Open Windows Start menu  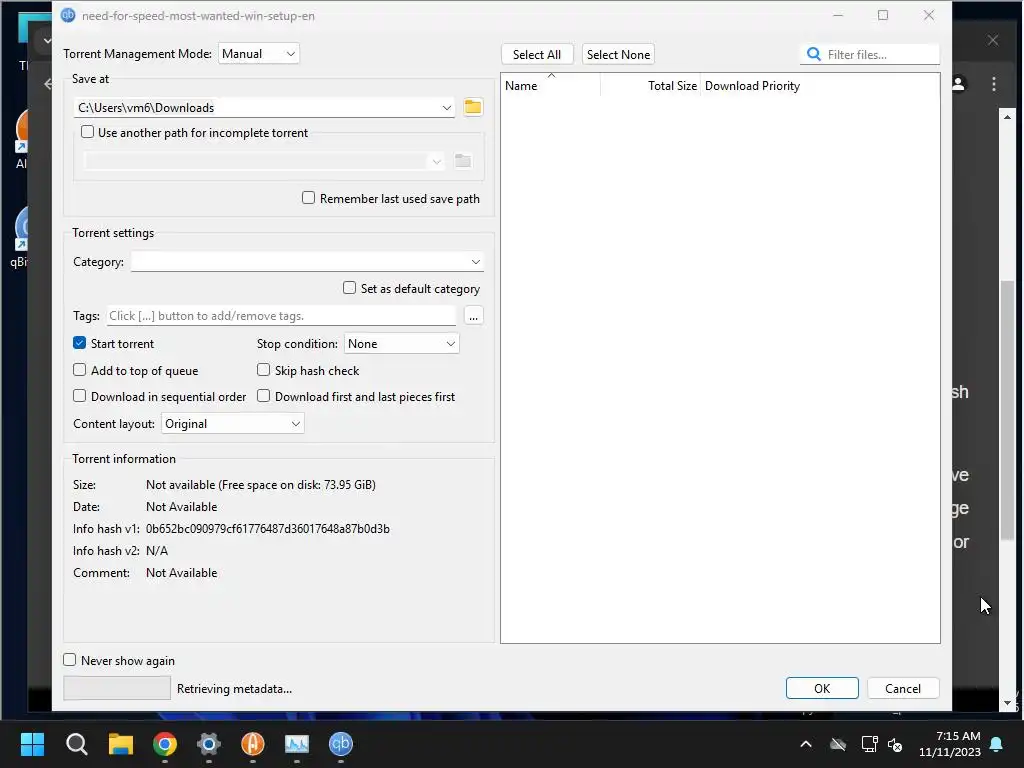(32, 744)
